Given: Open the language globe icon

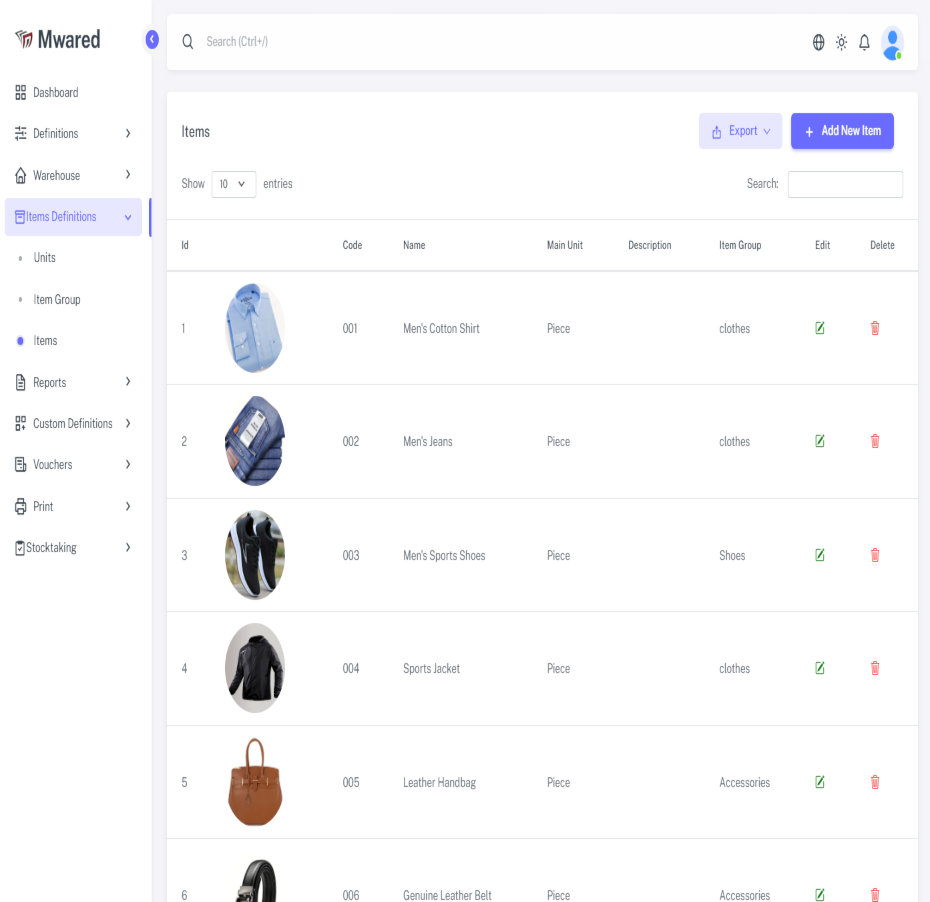Looking at the screenshot, I should 818,42.
